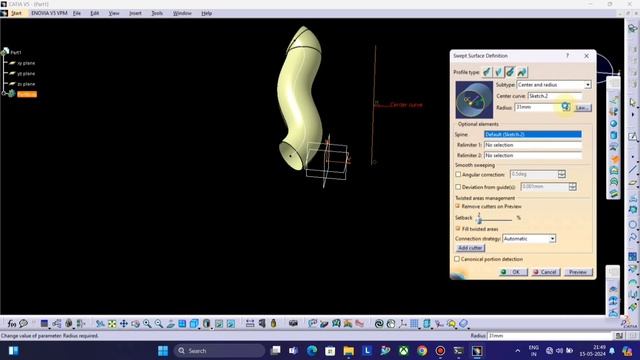This screenshot has height=360, width=640.
Task: Click the spiral Update icon
Action: coord(379,324)
